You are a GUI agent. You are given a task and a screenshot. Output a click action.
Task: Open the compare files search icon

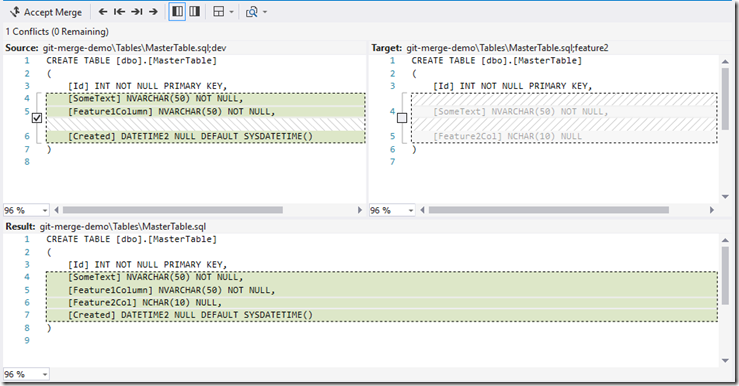pyautogui.click(x=252, y=12)
